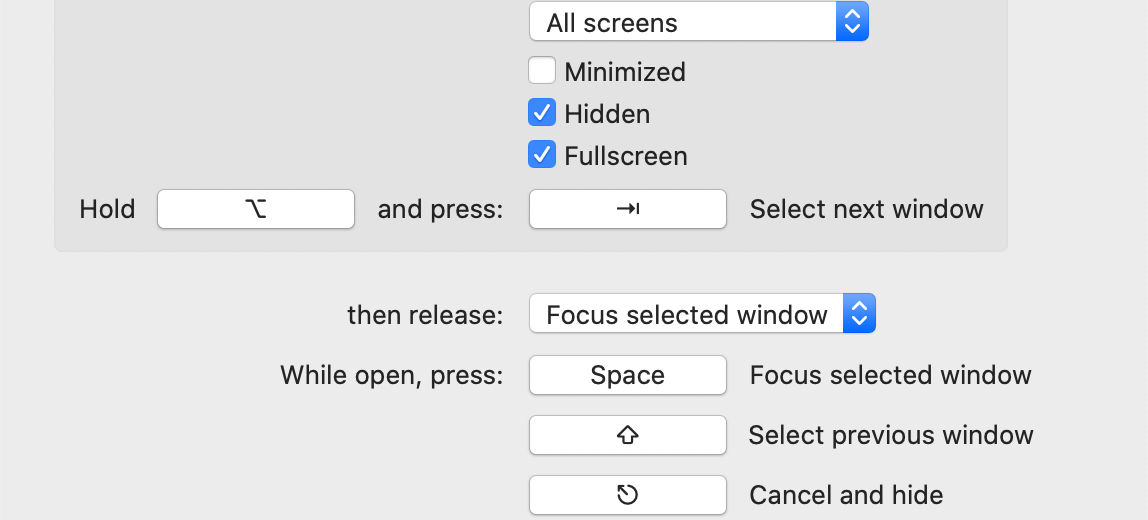
Task: Click the Option key symbol shortcut field
Action: tap(256, 209)
